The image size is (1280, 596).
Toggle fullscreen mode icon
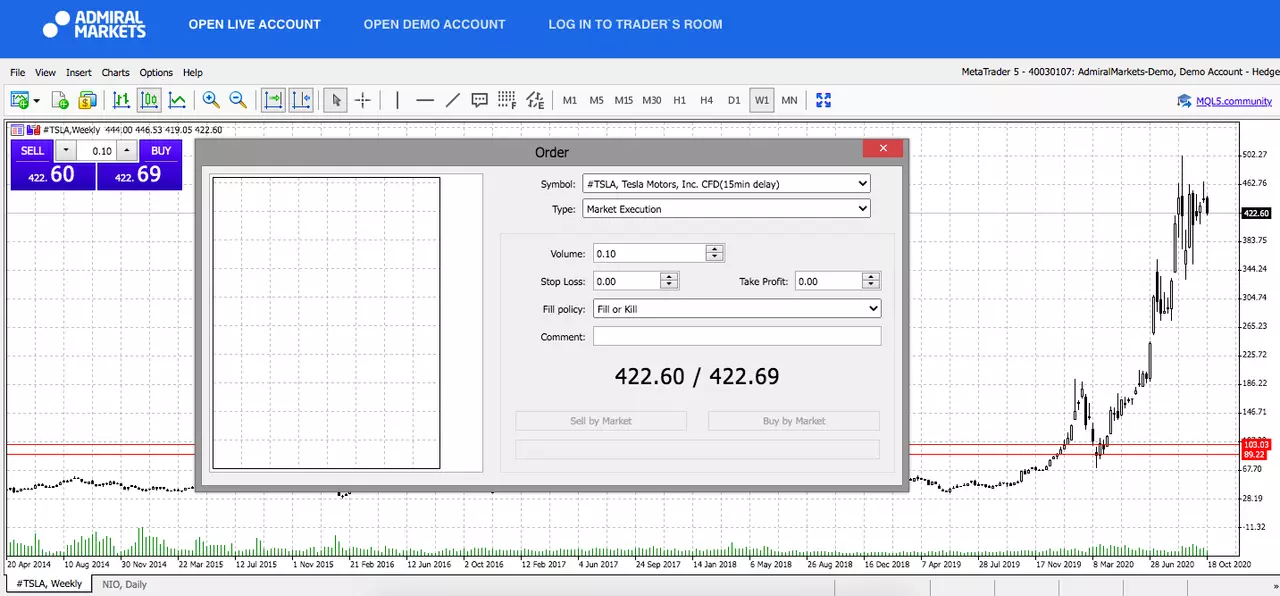(824, 100)
